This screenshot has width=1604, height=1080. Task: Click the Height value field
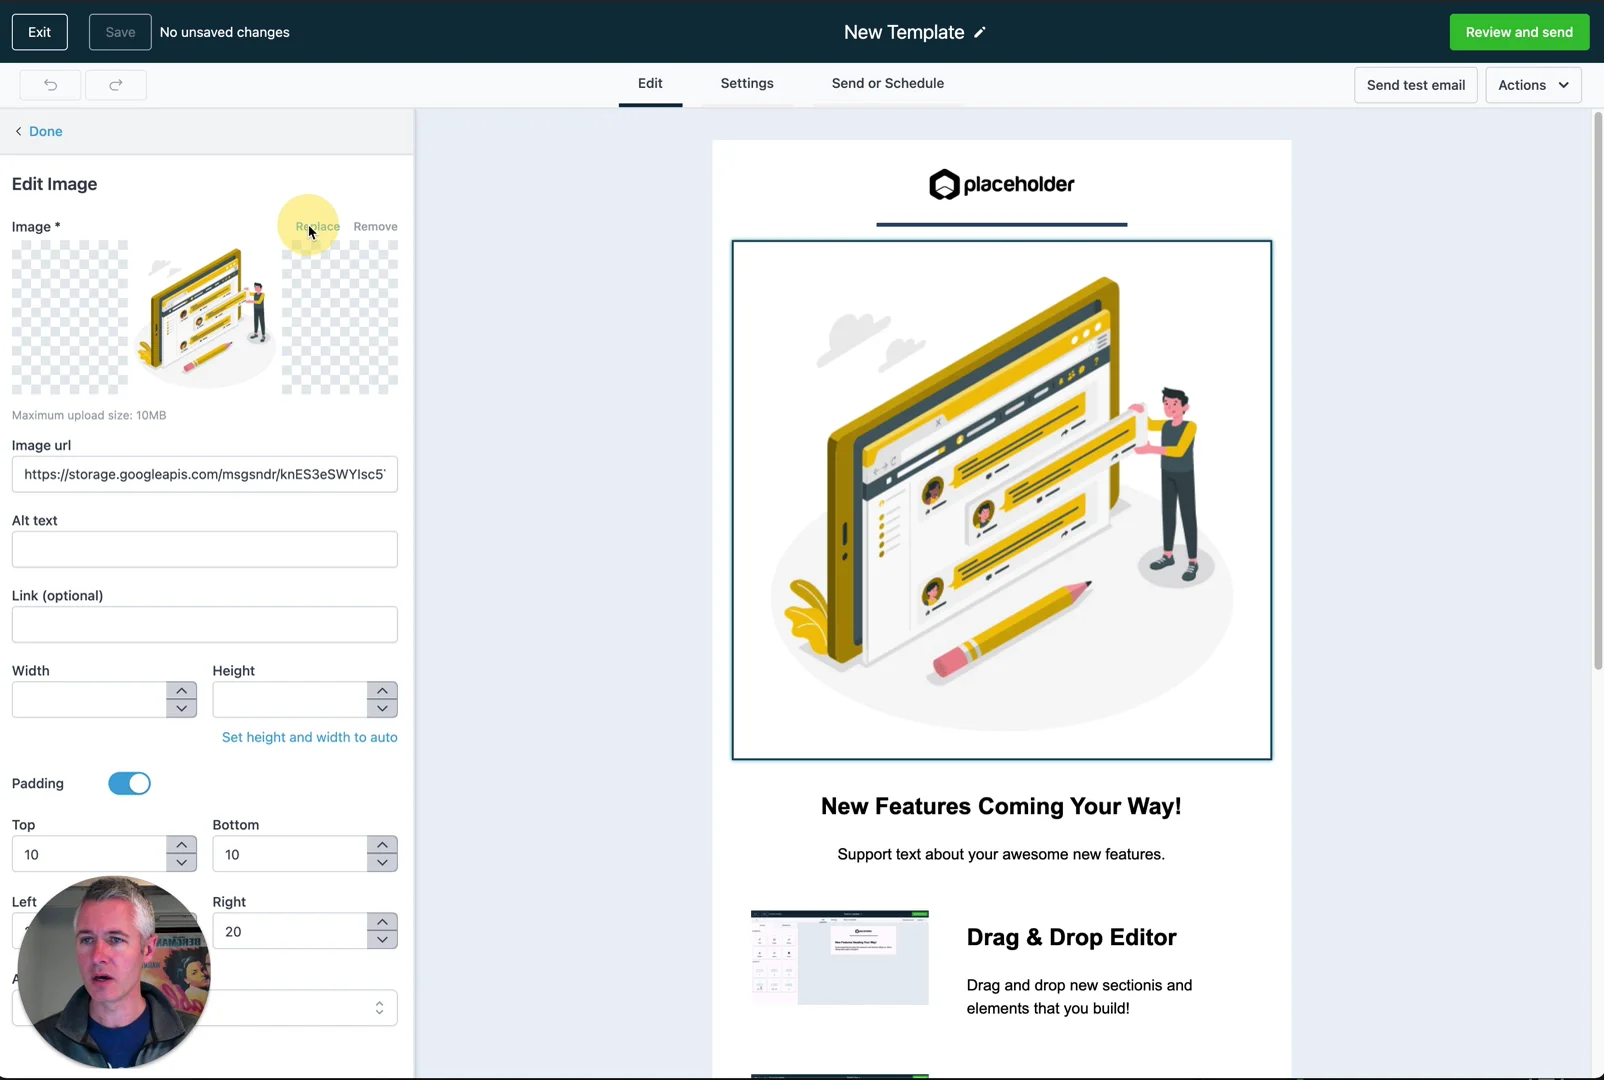pyautogui.click(x=290, y=700)
